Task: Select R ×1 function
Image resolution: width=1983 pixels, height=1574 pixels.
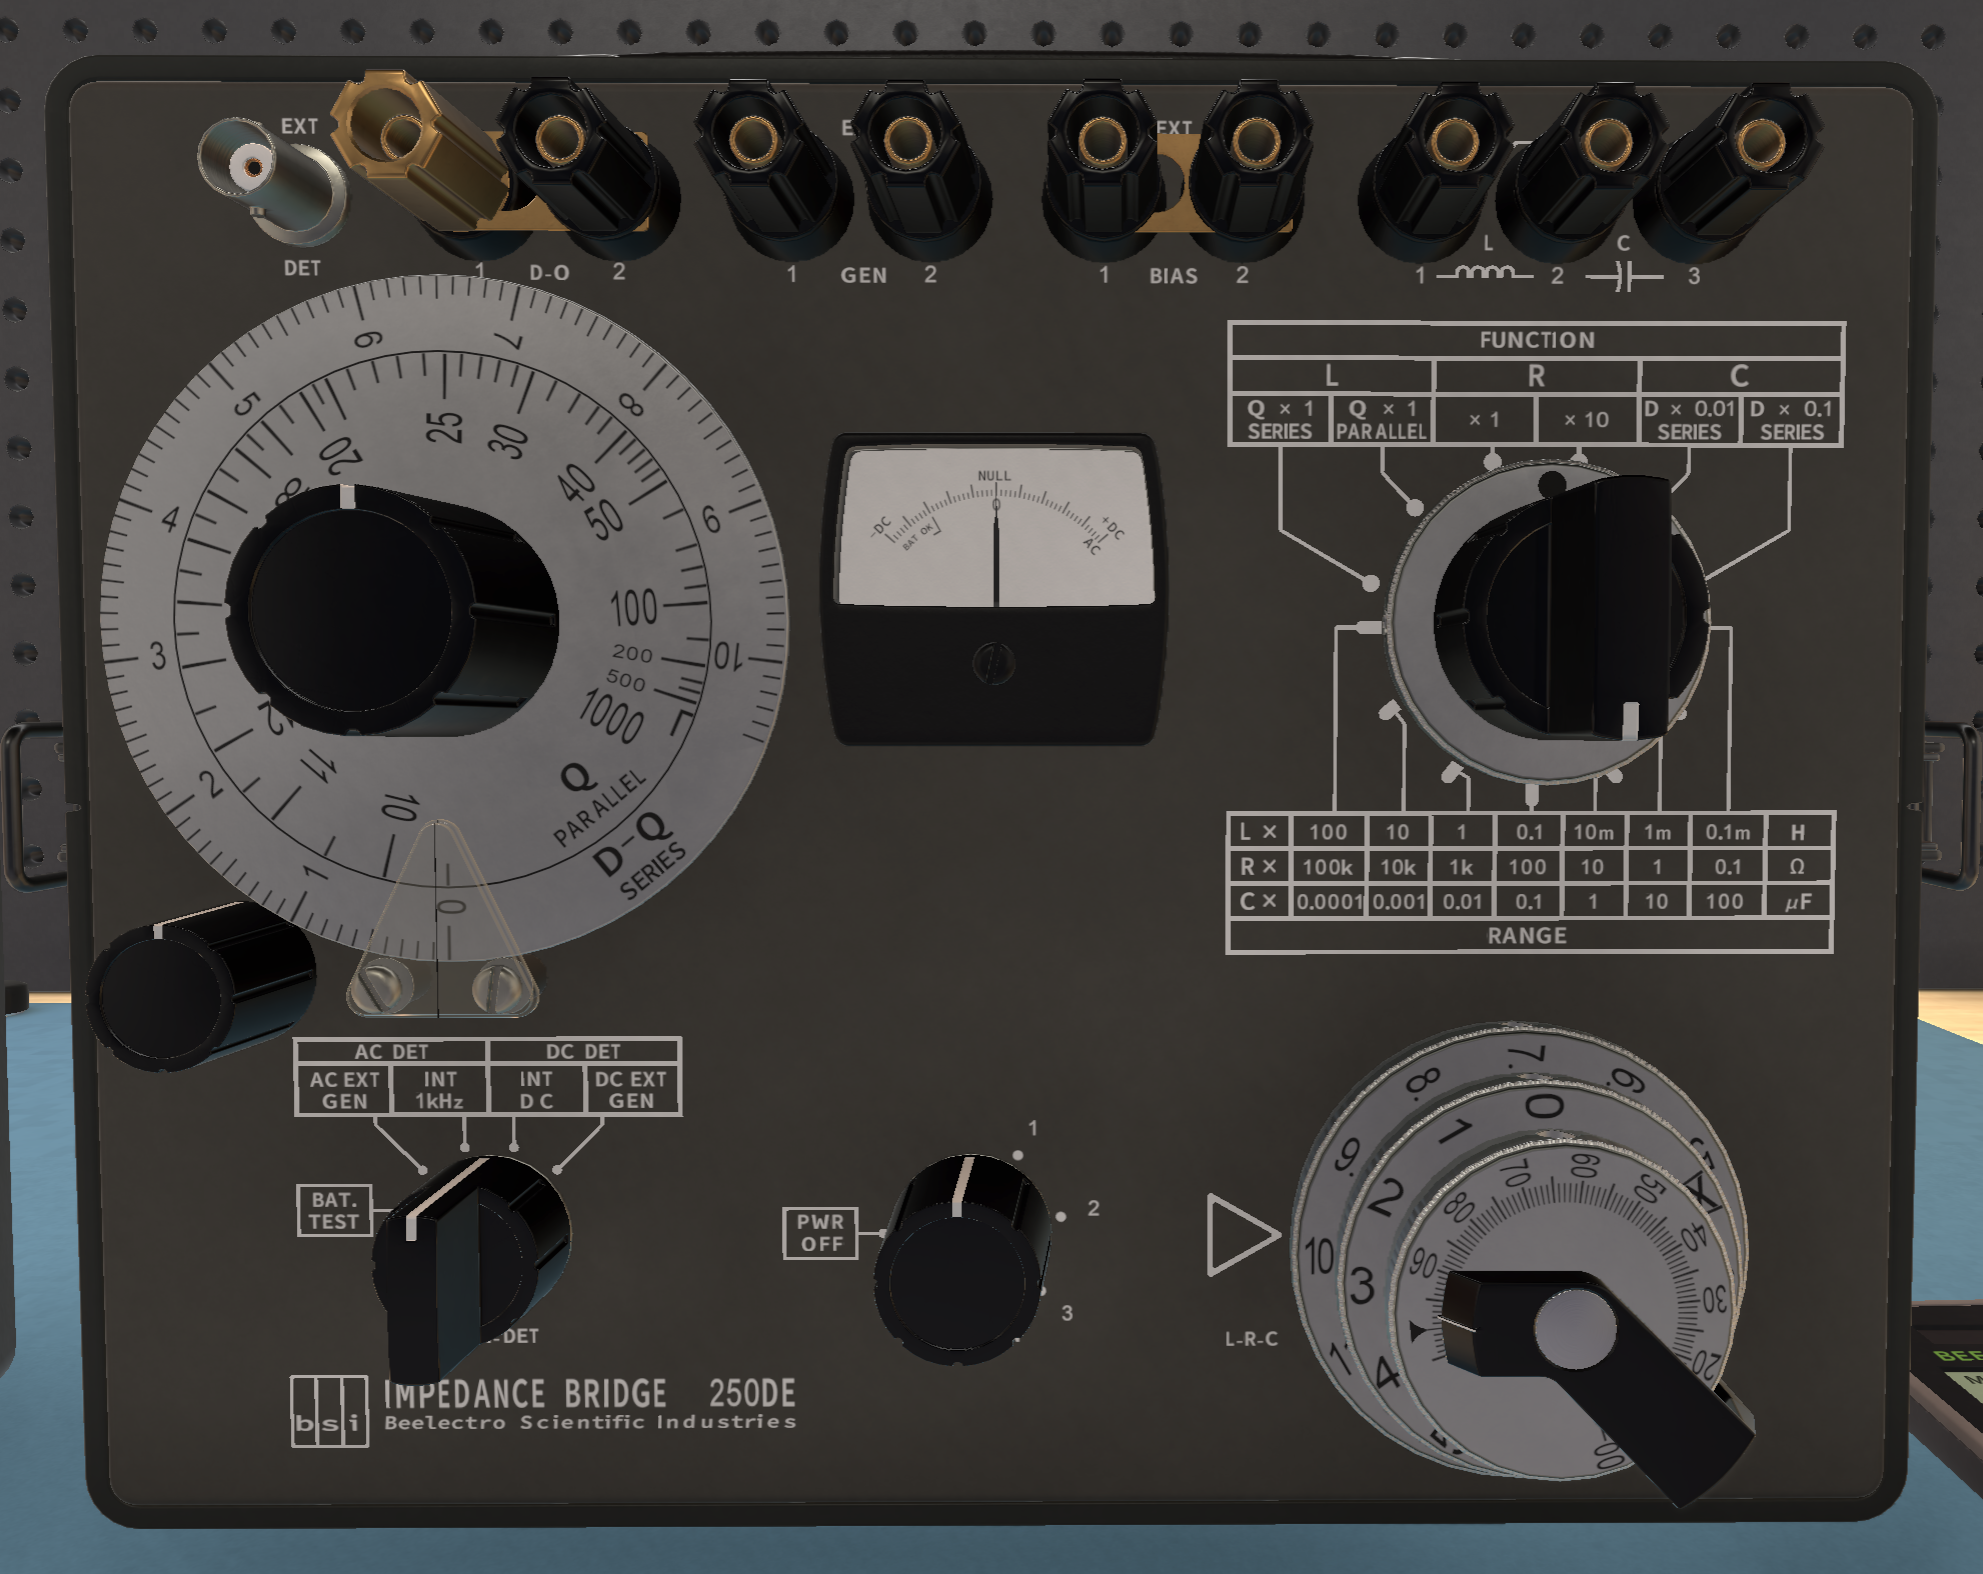Action: pos(1484,420)
